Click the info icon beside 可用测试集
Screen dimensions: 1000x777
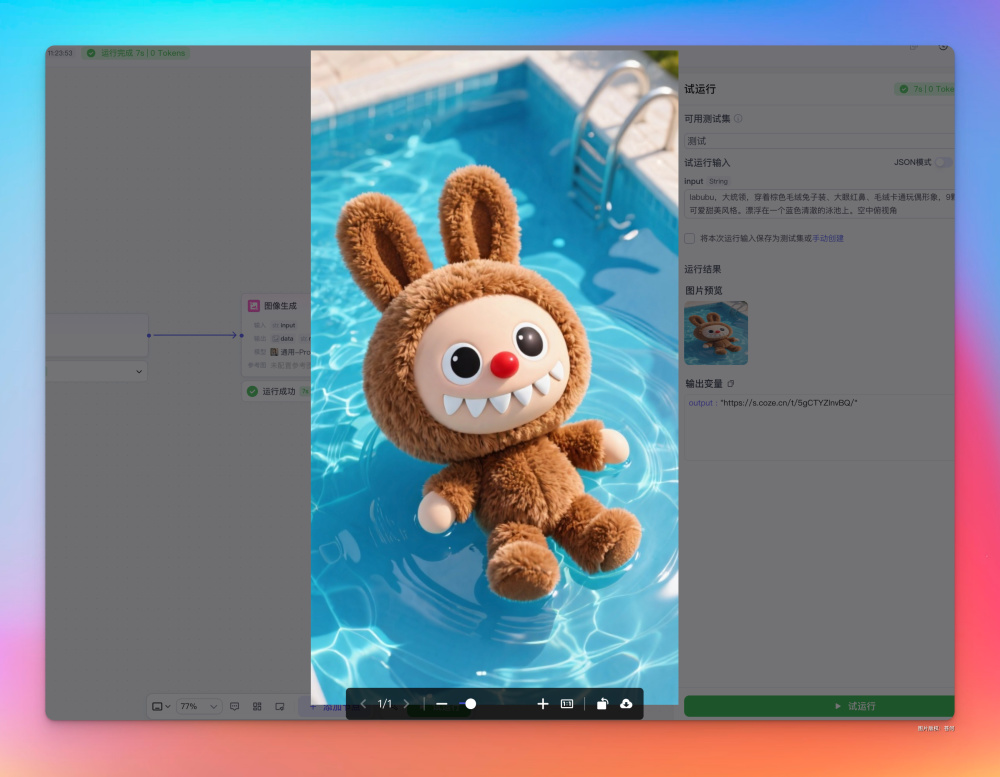pyautogui.click(x=738, y=119)
